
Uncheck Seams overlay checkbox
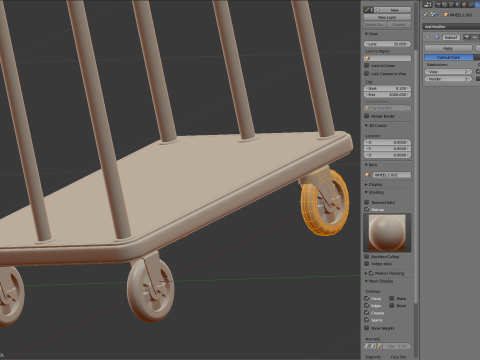click(x=367, y=320)
